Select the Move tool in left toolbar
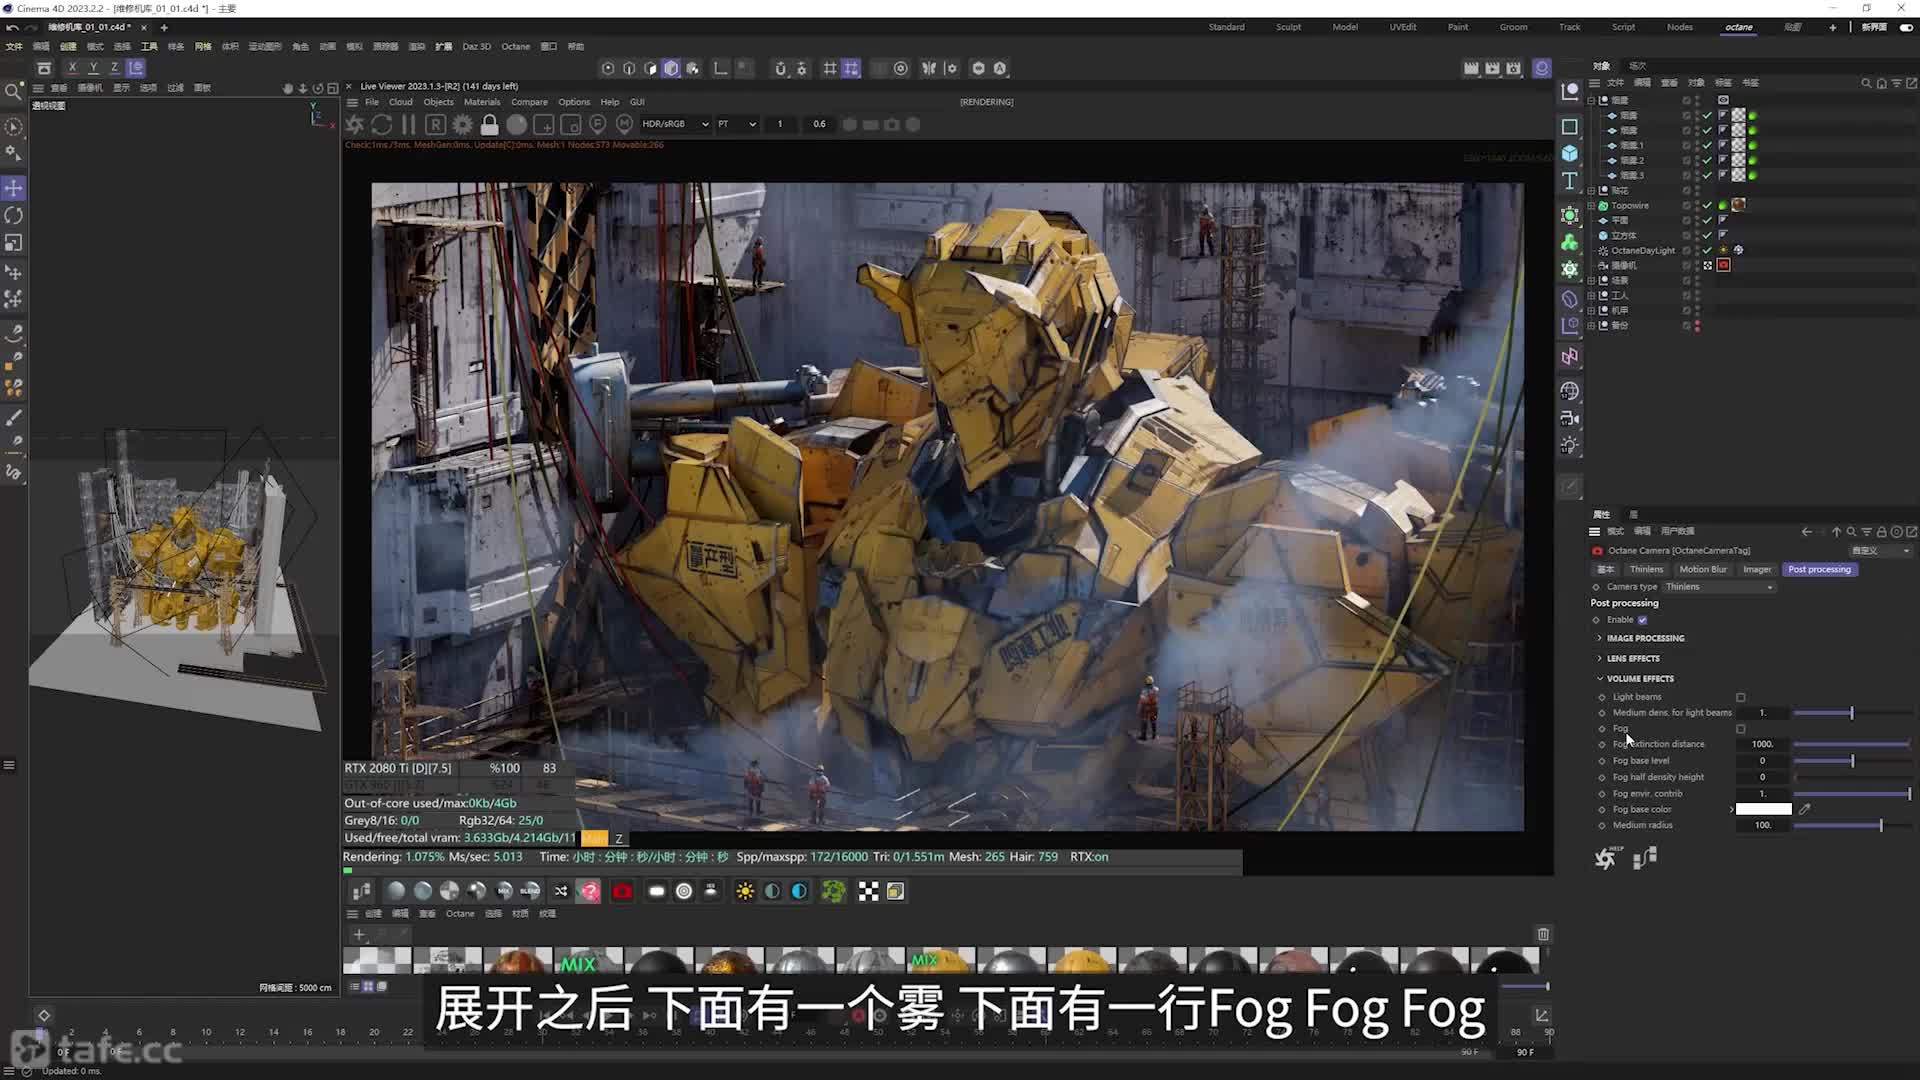This screenshot has height=1080, width=1920. 14,188
